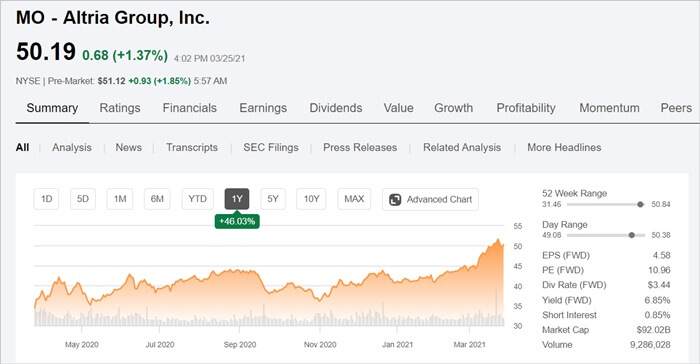
Task: Show the 5Y price chart
Action: (x=273, y=199)
